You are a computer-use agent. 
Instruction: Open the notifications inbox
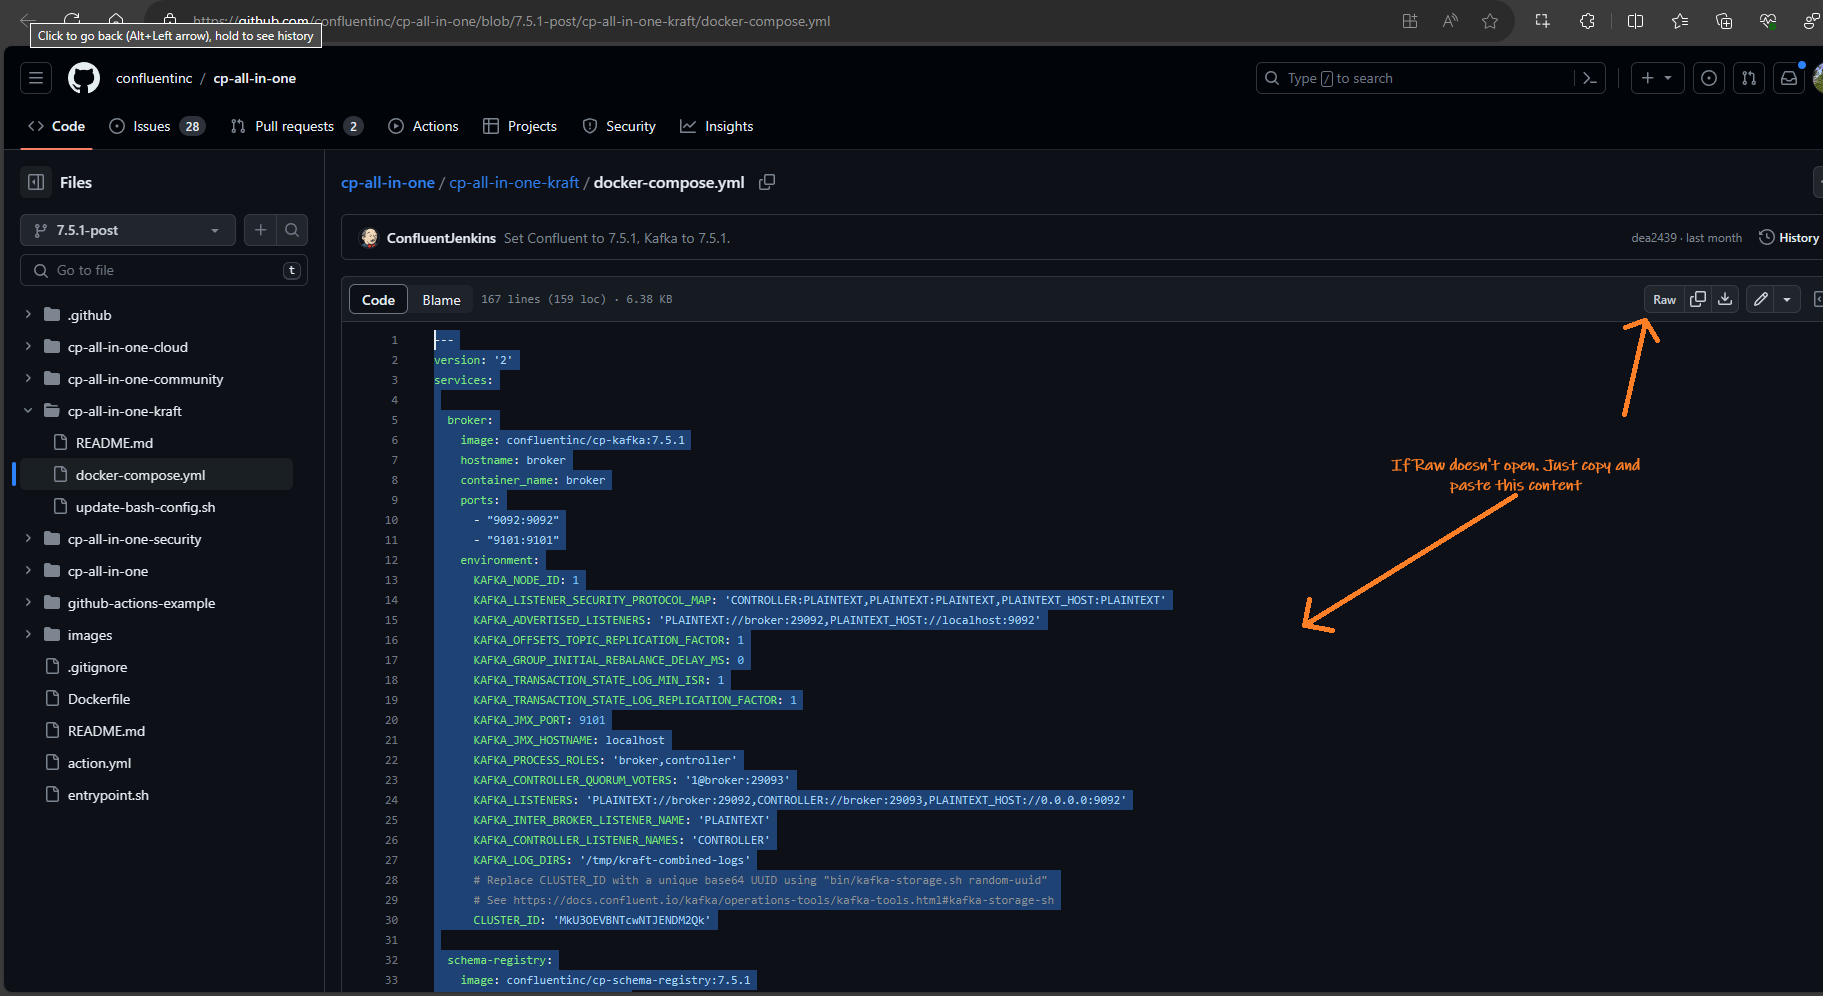coord(1789,78)
